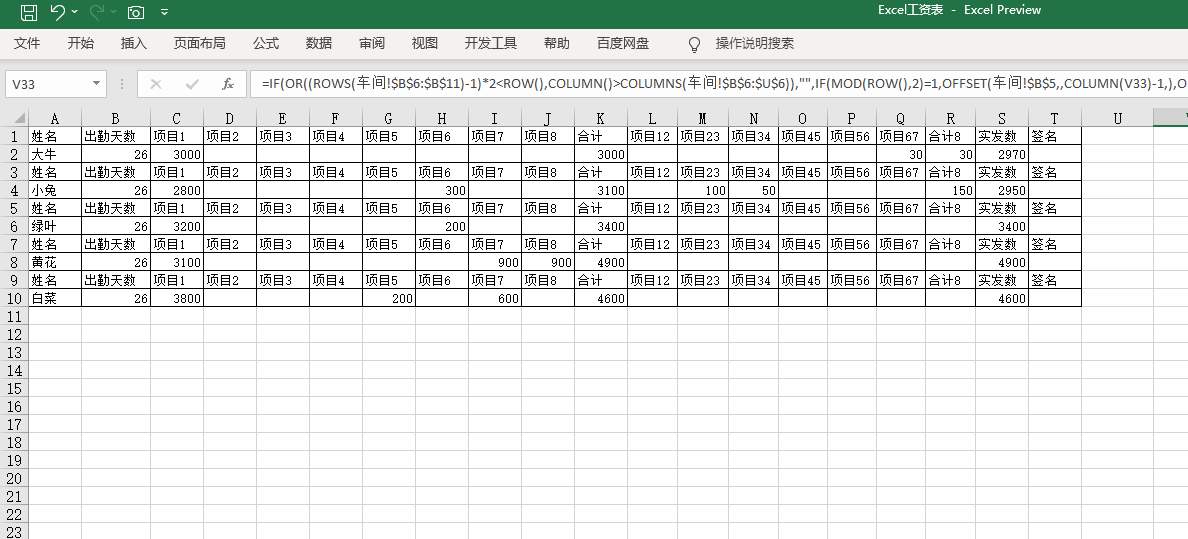Click cell containing 大牛
The width and height of the screenshot is (1188, 539).
point(55,154)
